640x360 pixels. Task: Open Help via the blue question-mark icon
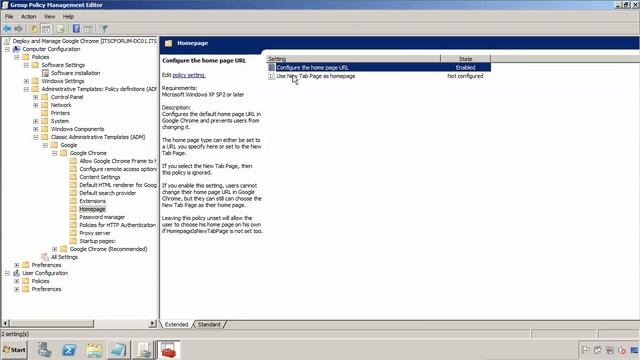[76, 29]
